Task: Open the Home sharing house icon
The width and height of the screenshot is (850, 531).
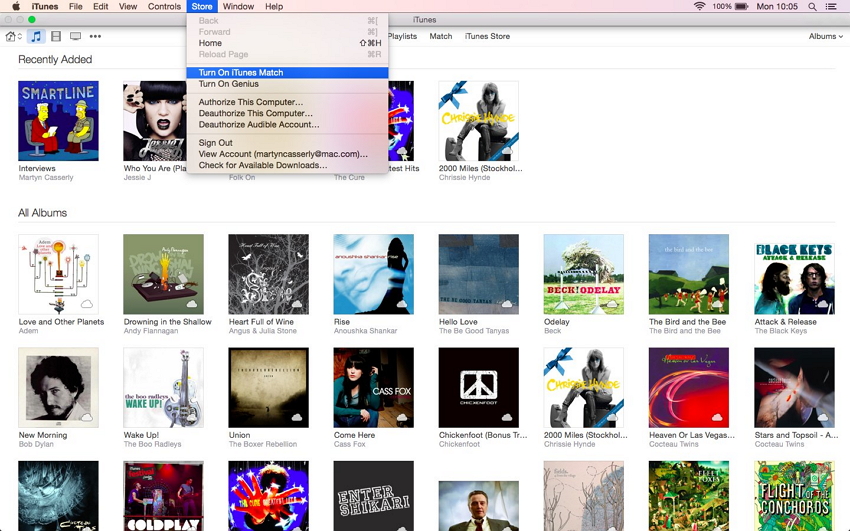Action: (10, 36)
